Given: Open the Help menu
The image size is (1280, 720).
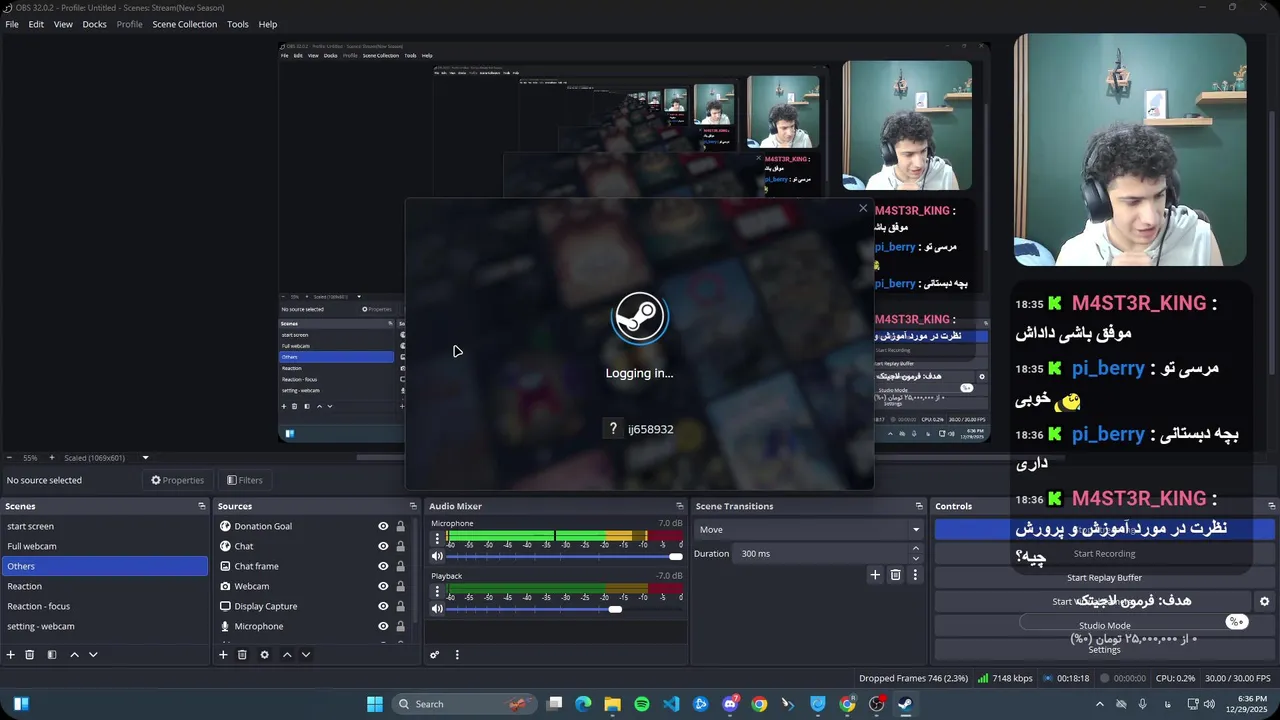Looking at the screenshot, I should point(268,24).
